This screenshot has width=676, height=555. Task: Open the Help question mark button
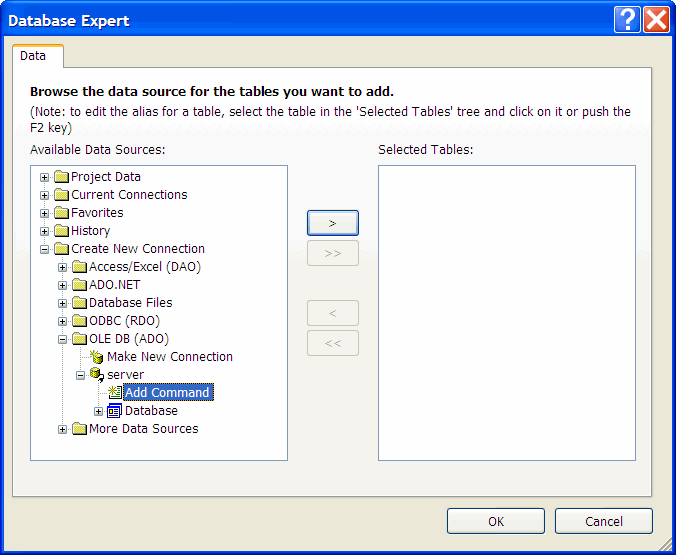click(x=627, y=20)
